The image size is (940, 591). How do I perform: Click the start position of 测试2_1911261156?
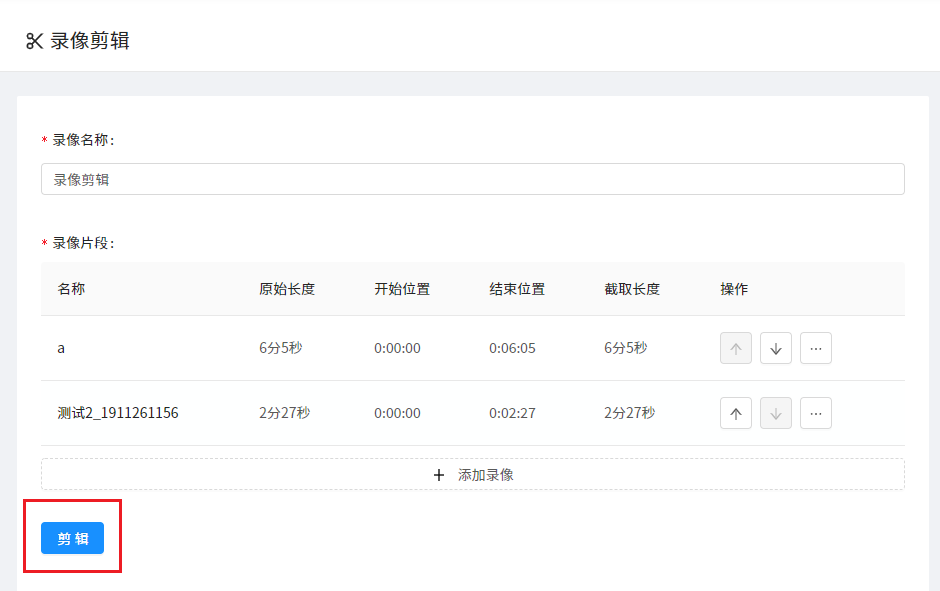397,413
